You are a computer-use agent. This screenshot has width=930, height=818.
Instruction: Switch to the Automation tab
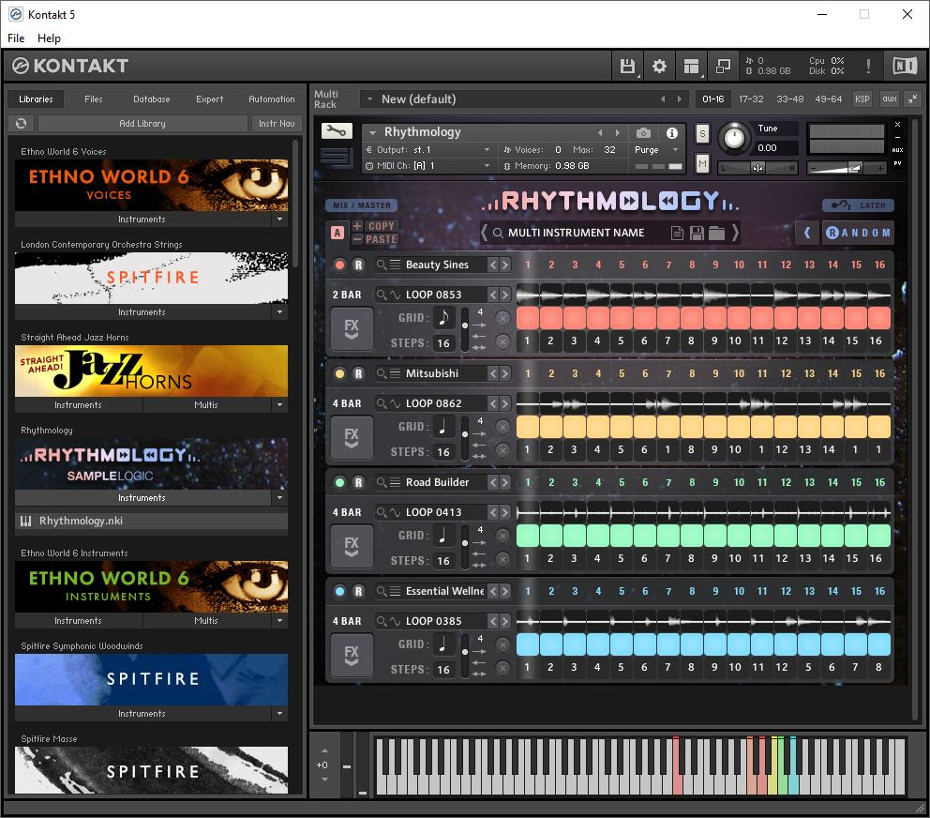click(x=271, y=99)
